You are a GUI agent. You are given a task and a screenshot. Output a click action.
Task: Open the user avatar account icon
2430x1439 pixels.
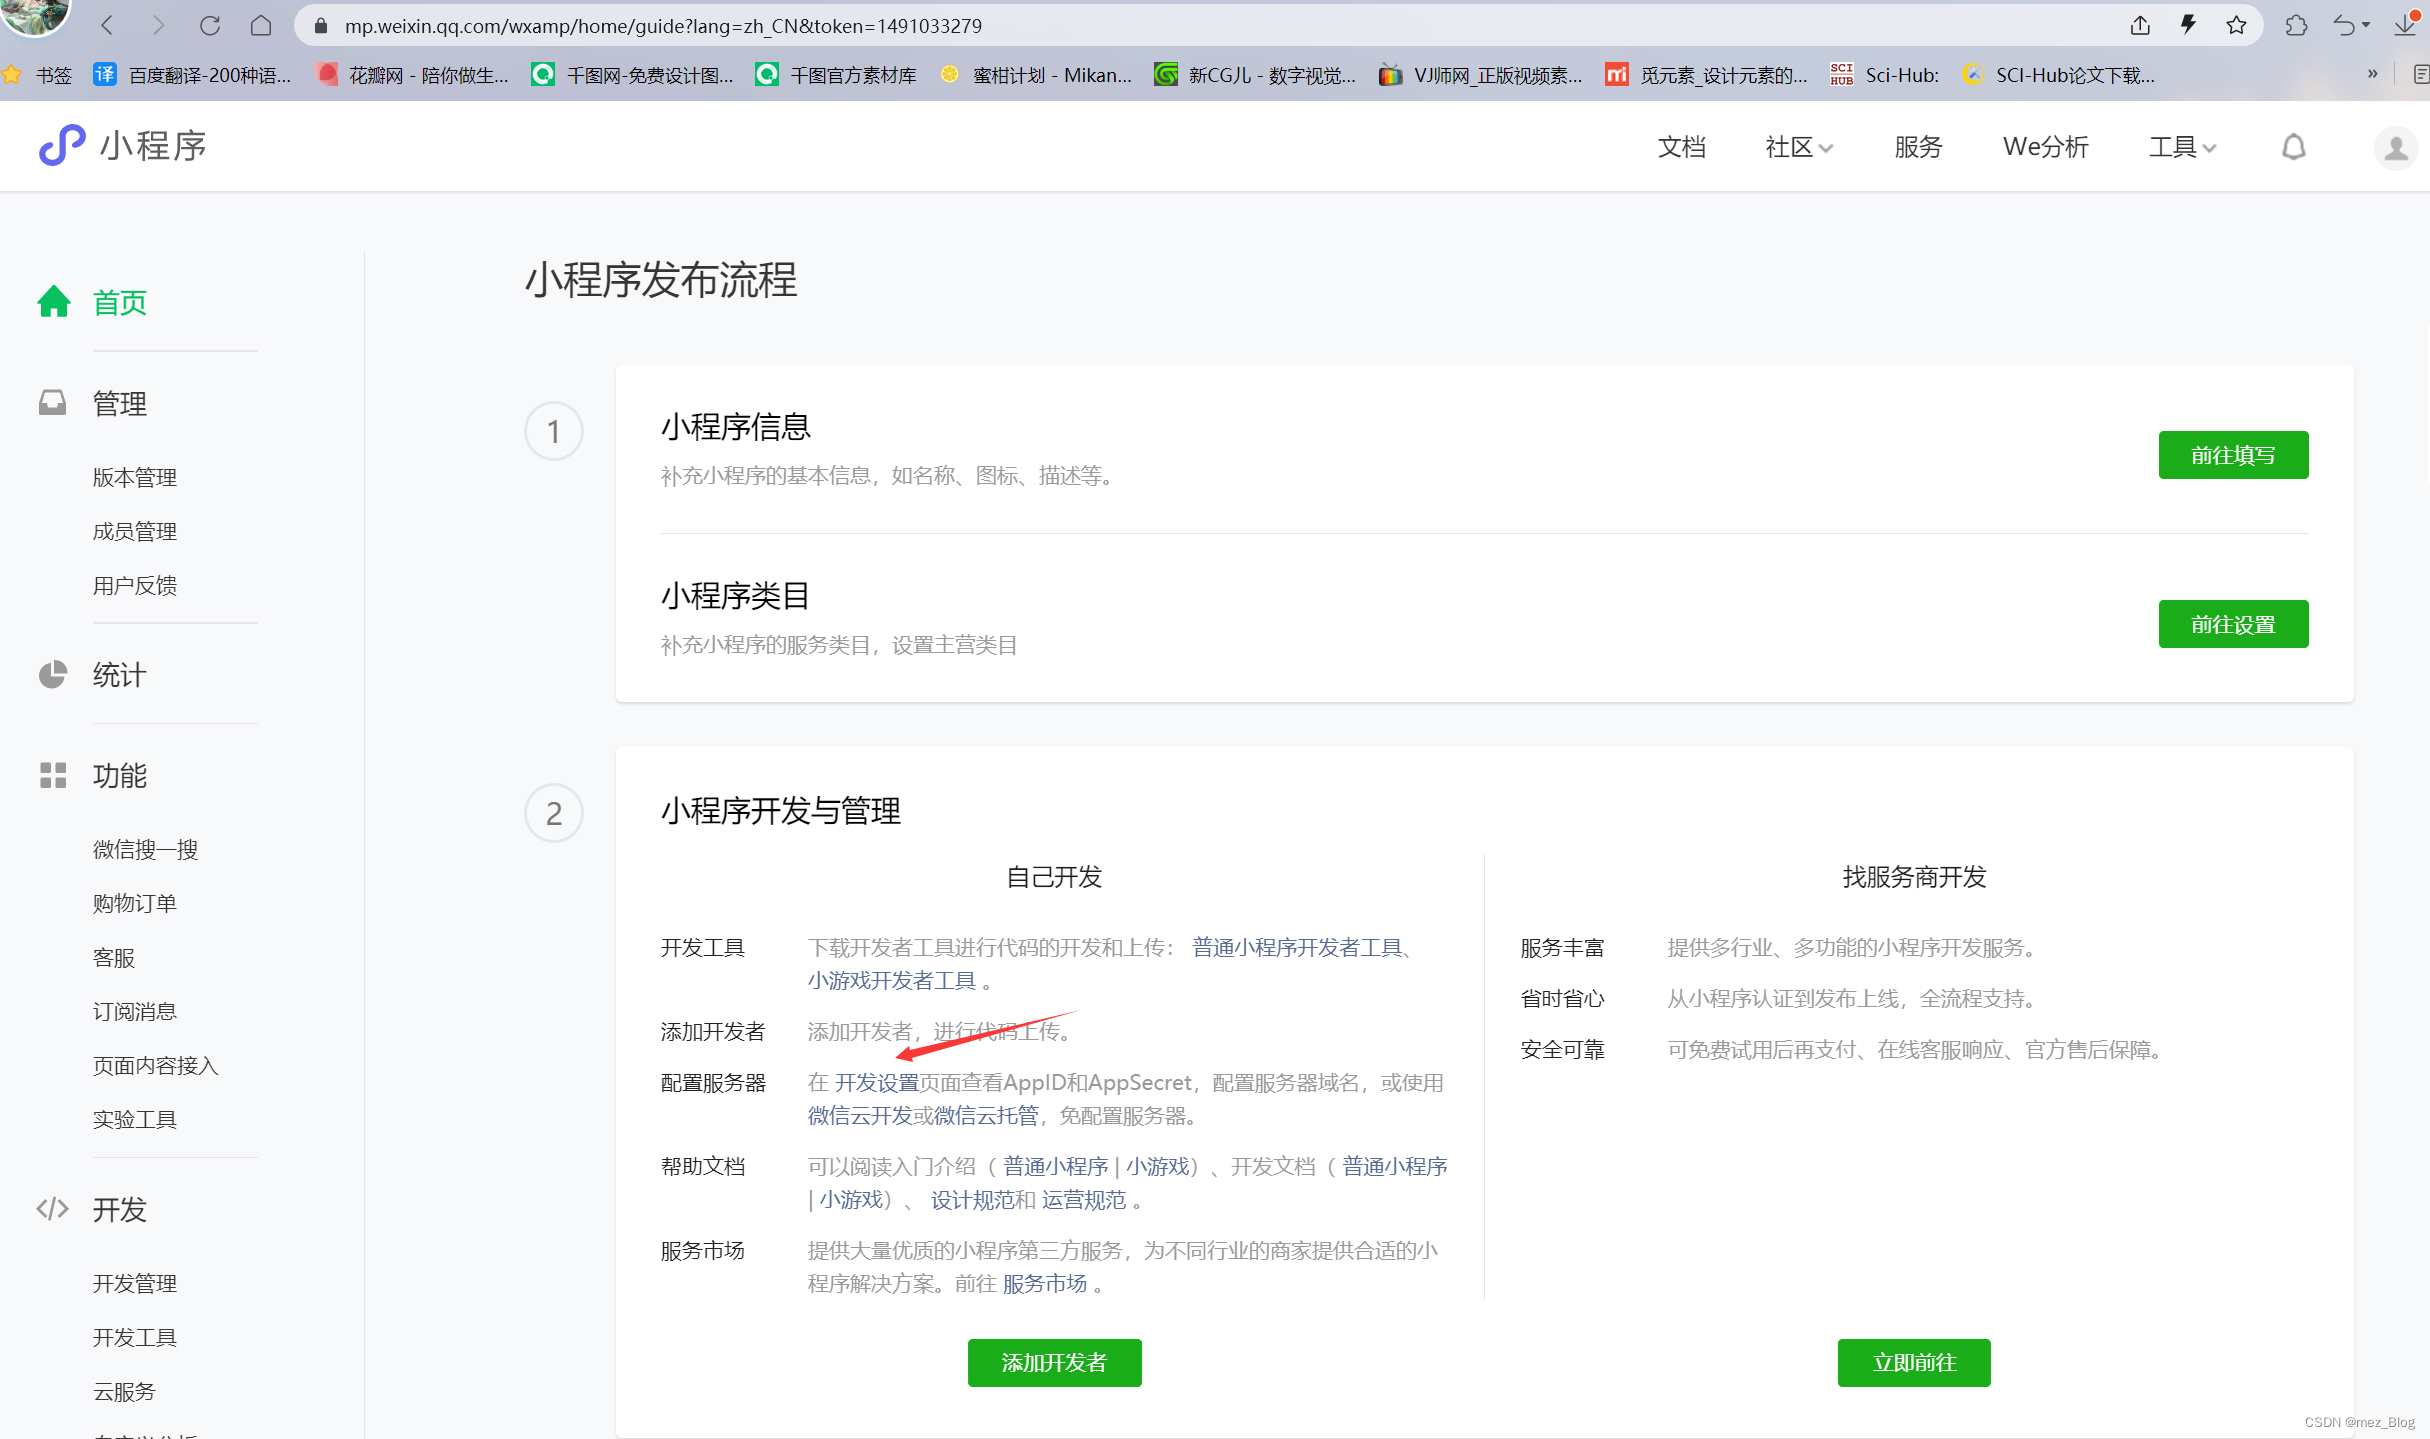coord(2396,148)
